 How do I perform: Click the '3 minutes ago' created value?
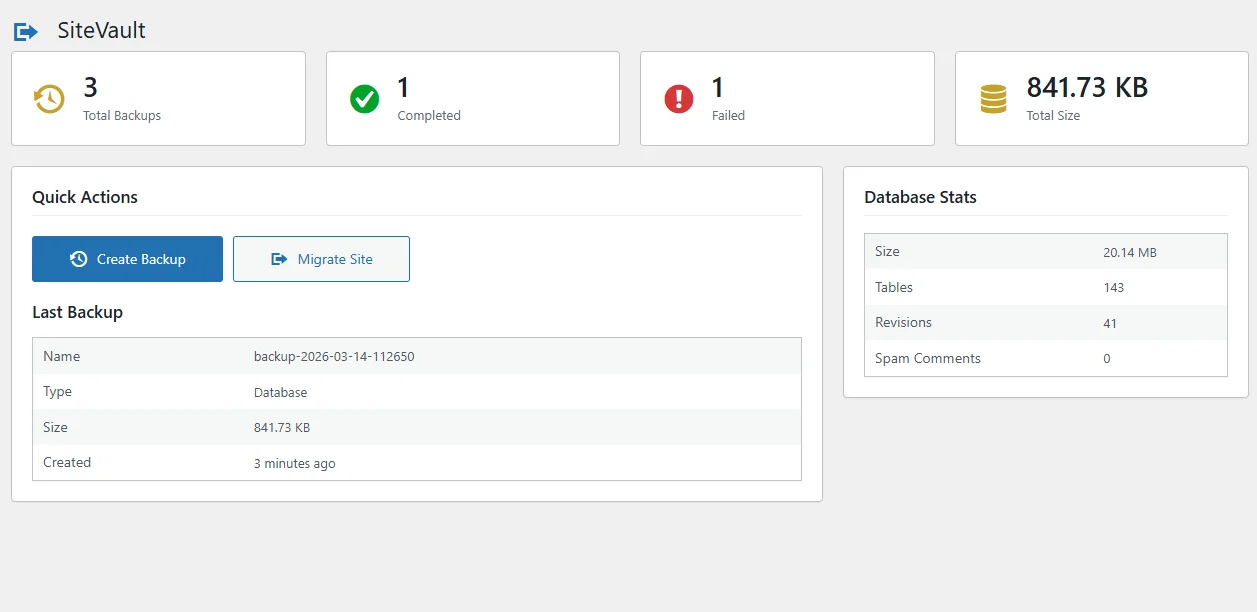[295, 464]
